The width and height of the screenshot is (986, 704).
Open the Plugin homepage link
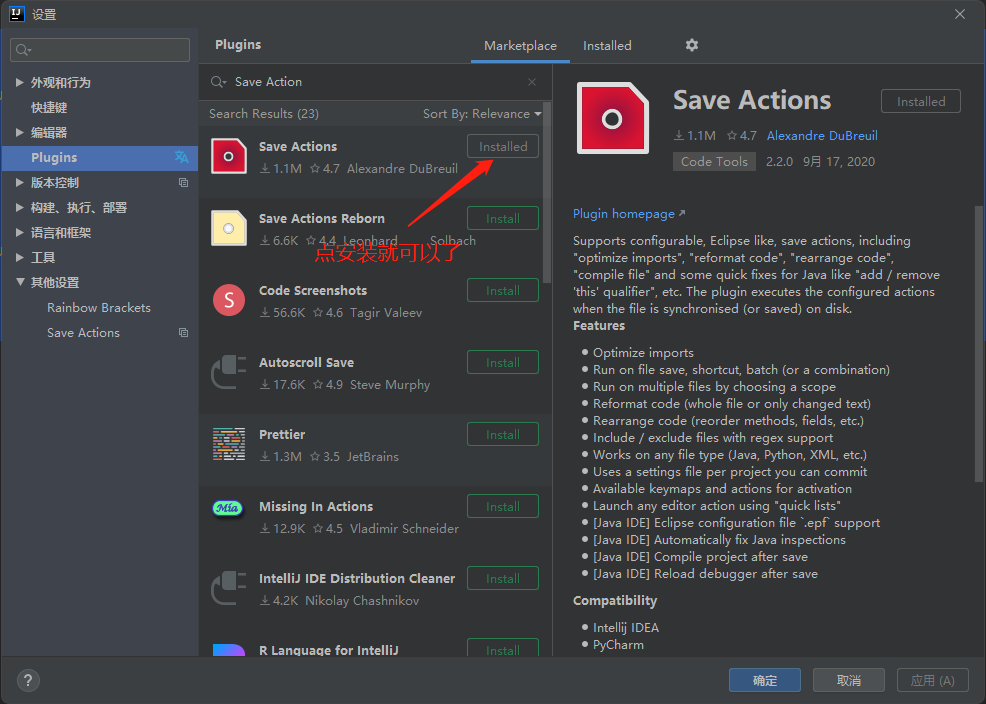pyautogui.click(x=624, y=213)
